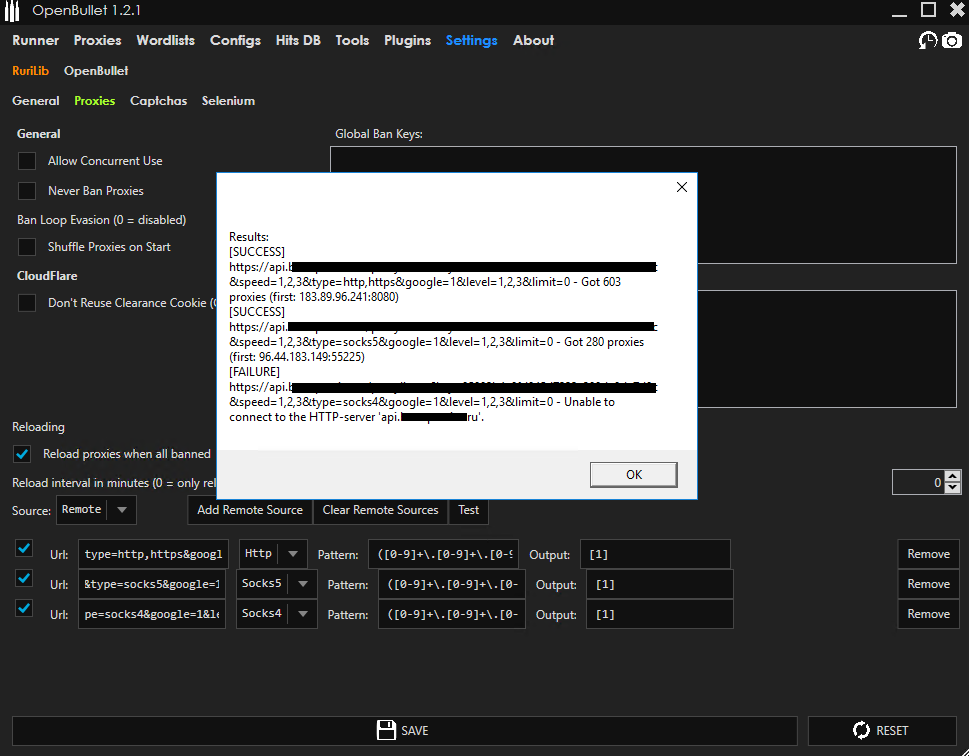
Task: Click the circular arrows icon on RESET
Action: click(862, 730)
